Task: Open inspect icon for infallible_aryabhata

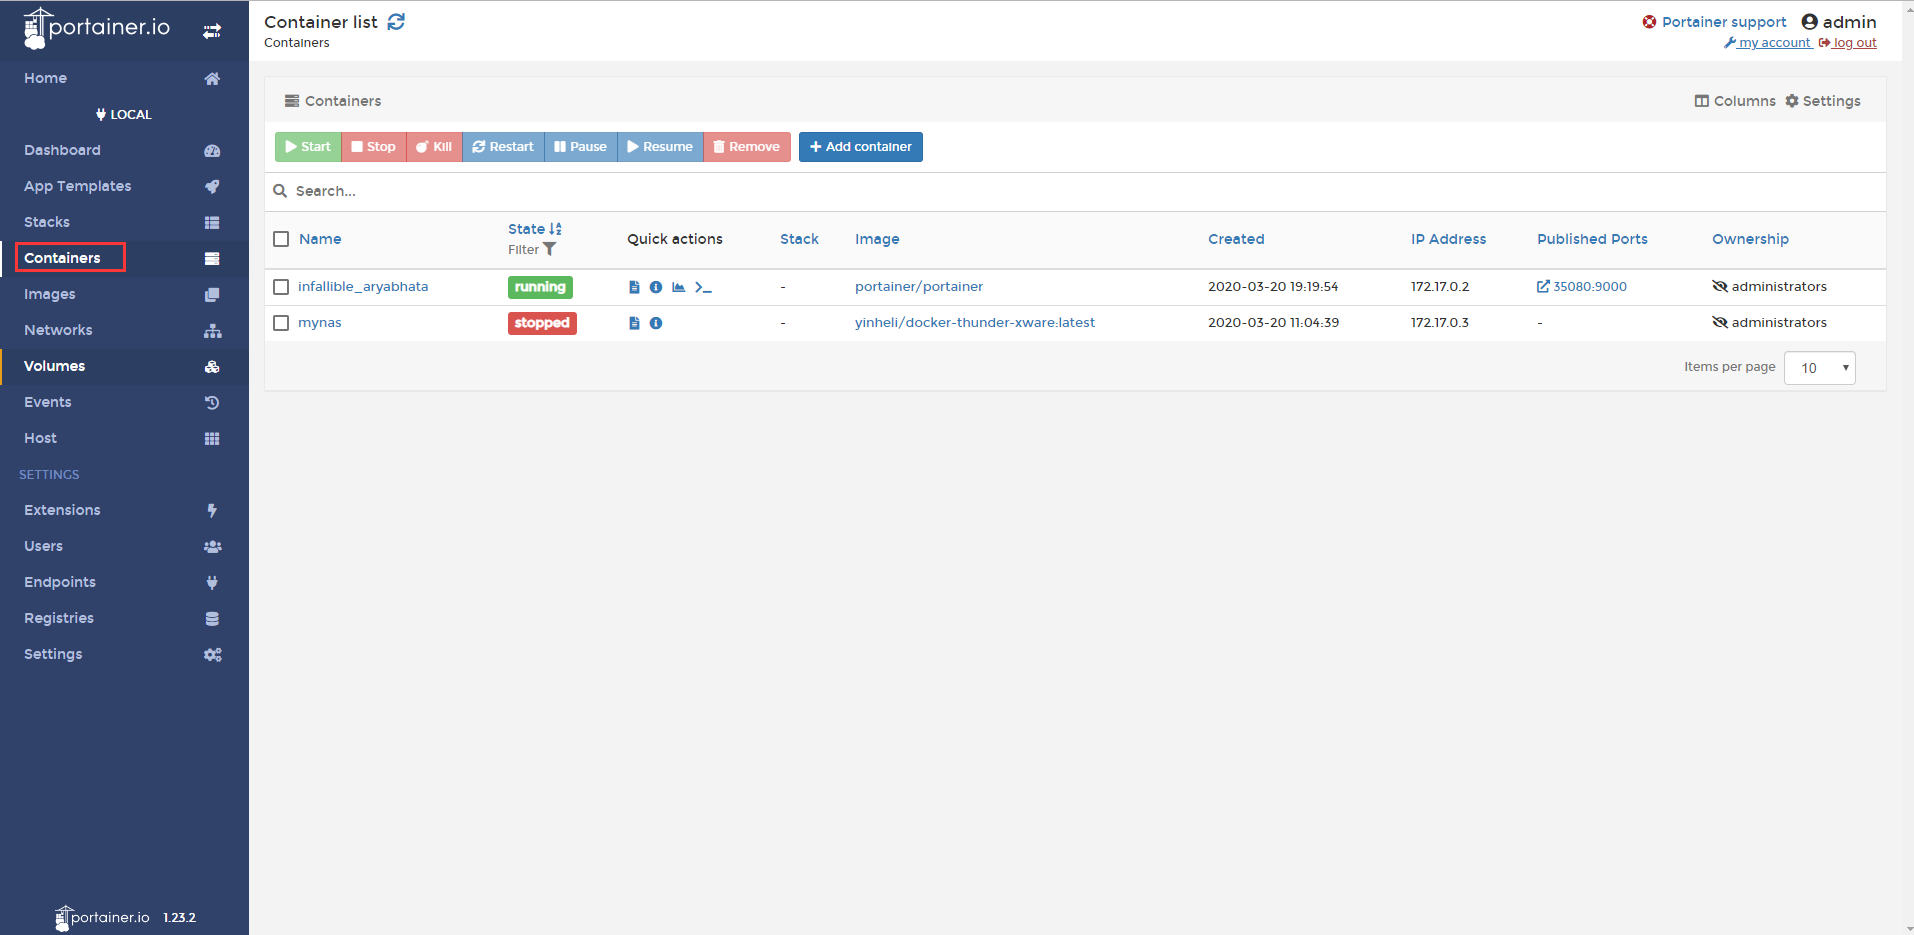Action: coord(656,287)
